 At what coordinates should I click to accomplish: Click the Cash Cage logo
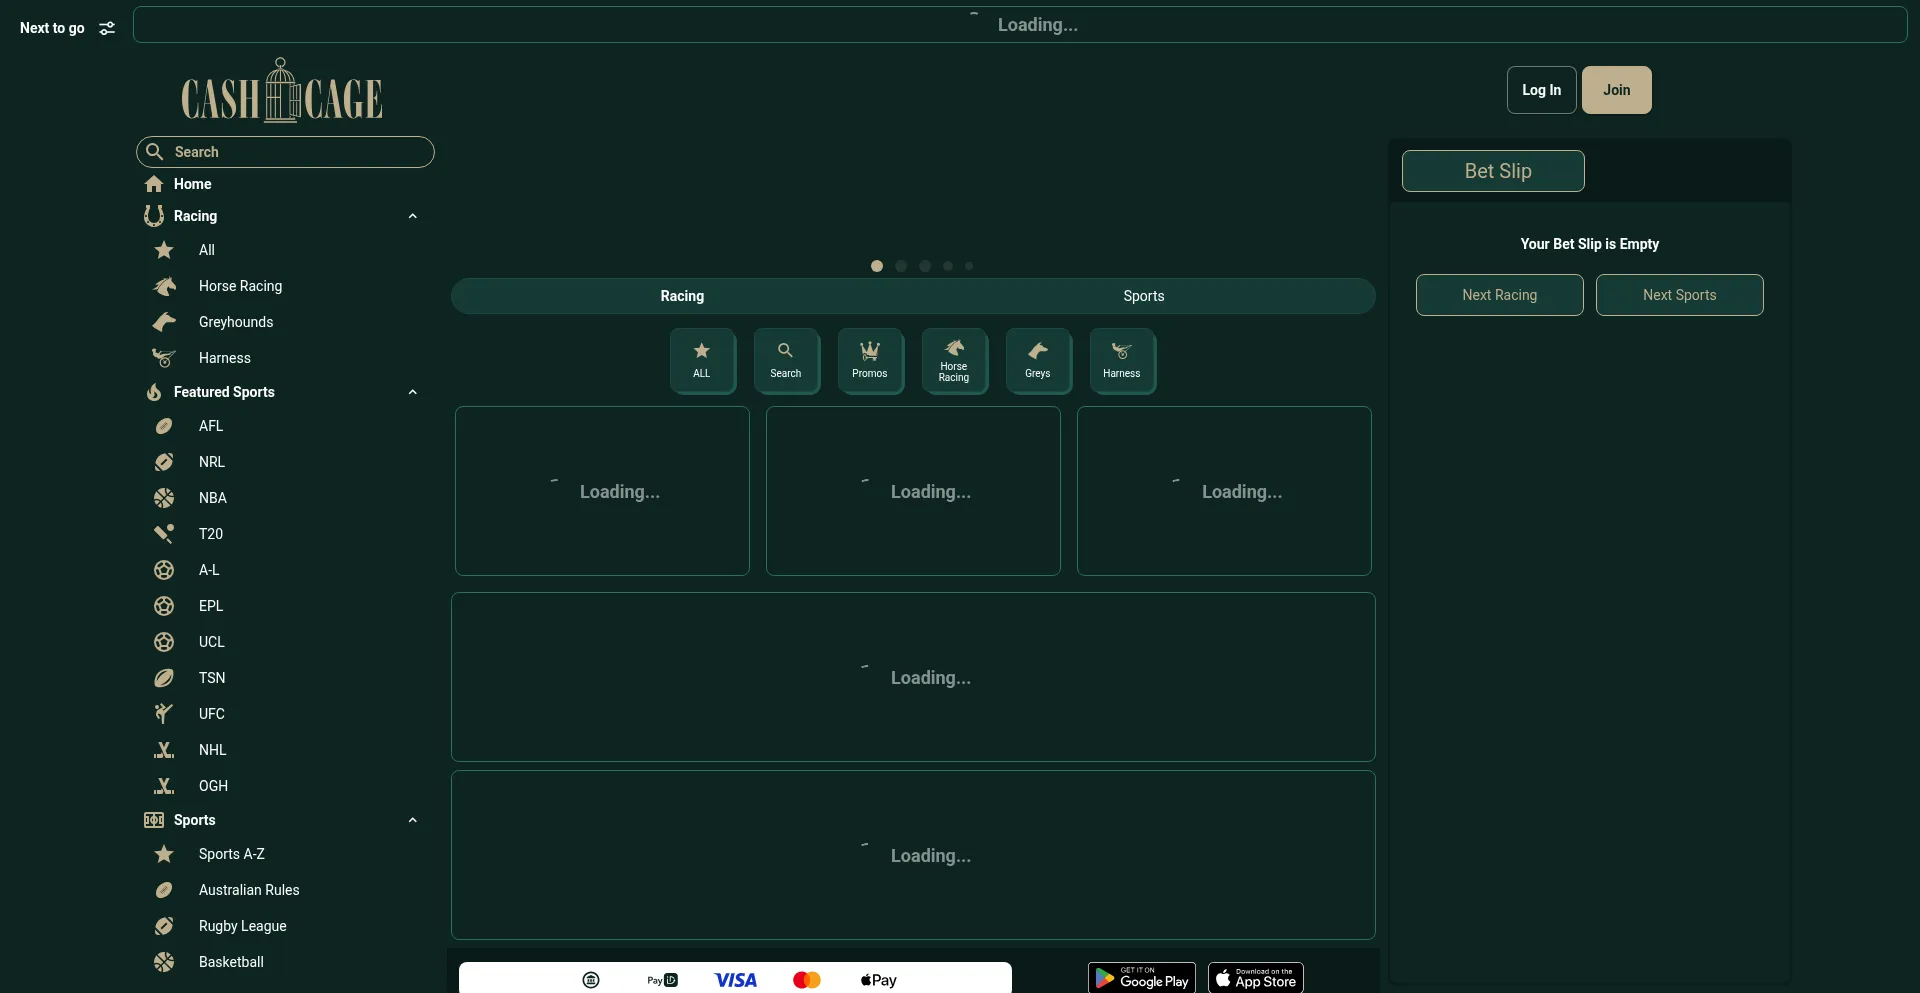click(x=282, y=91)
